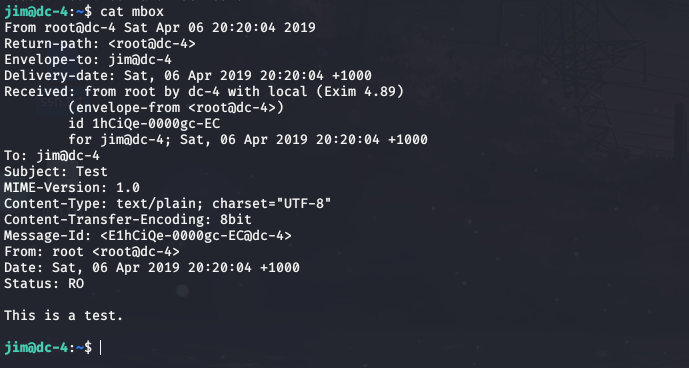Click the 'To: jim@dc-4' header
The width and height of the screenshot is (689, 368).
click(52, 156)
